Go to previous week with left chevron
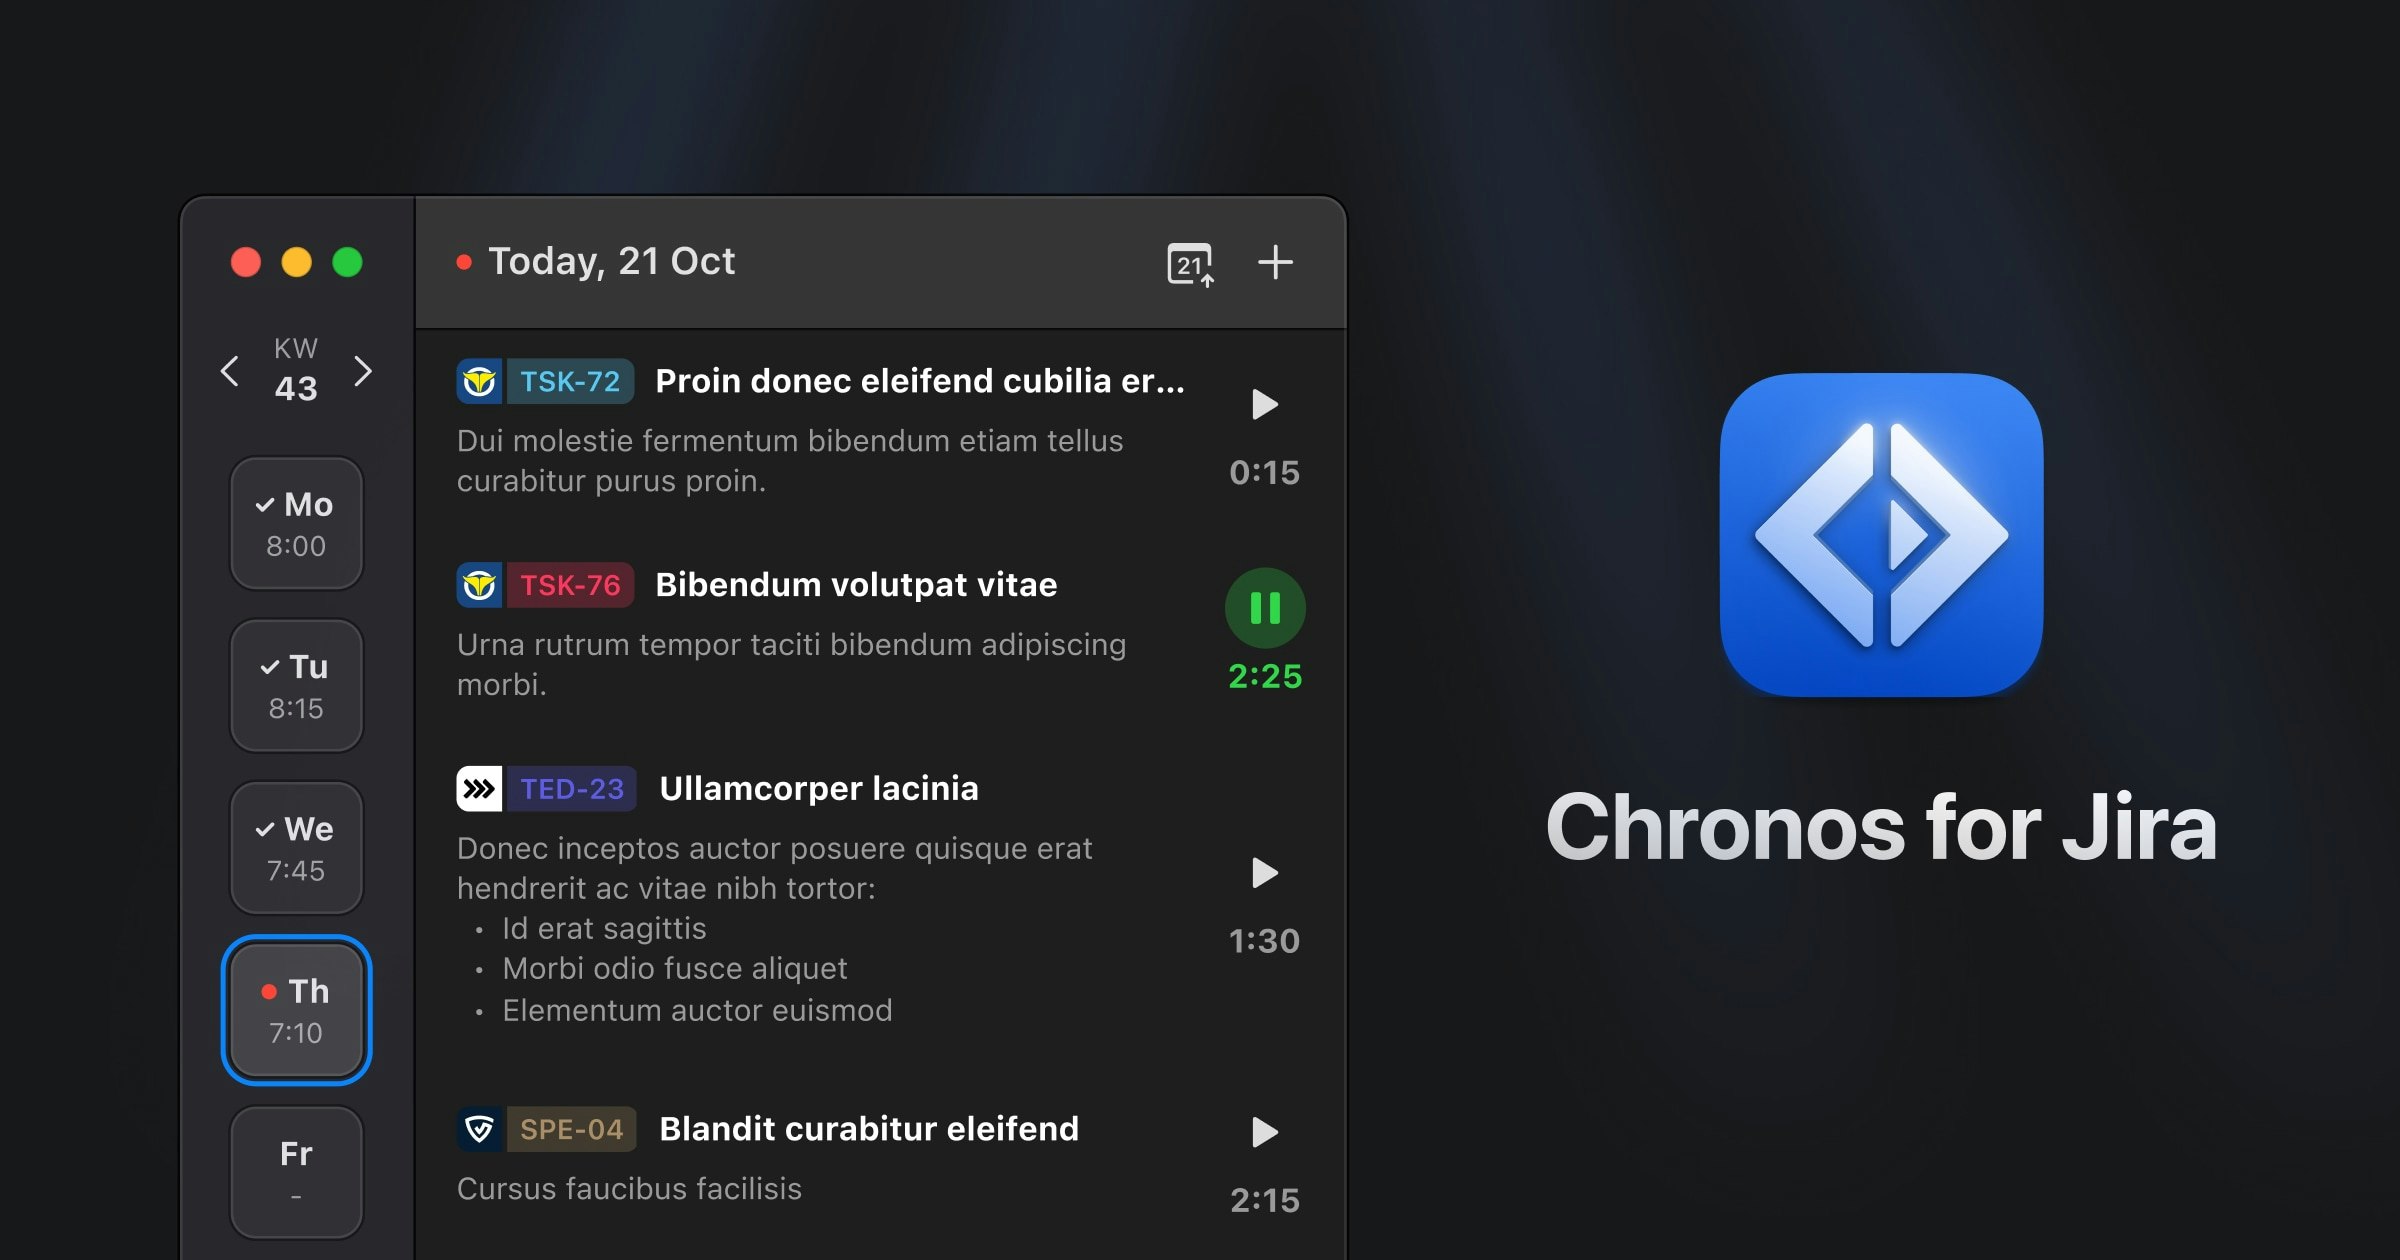The image size is (2400, 1260). 228,370
